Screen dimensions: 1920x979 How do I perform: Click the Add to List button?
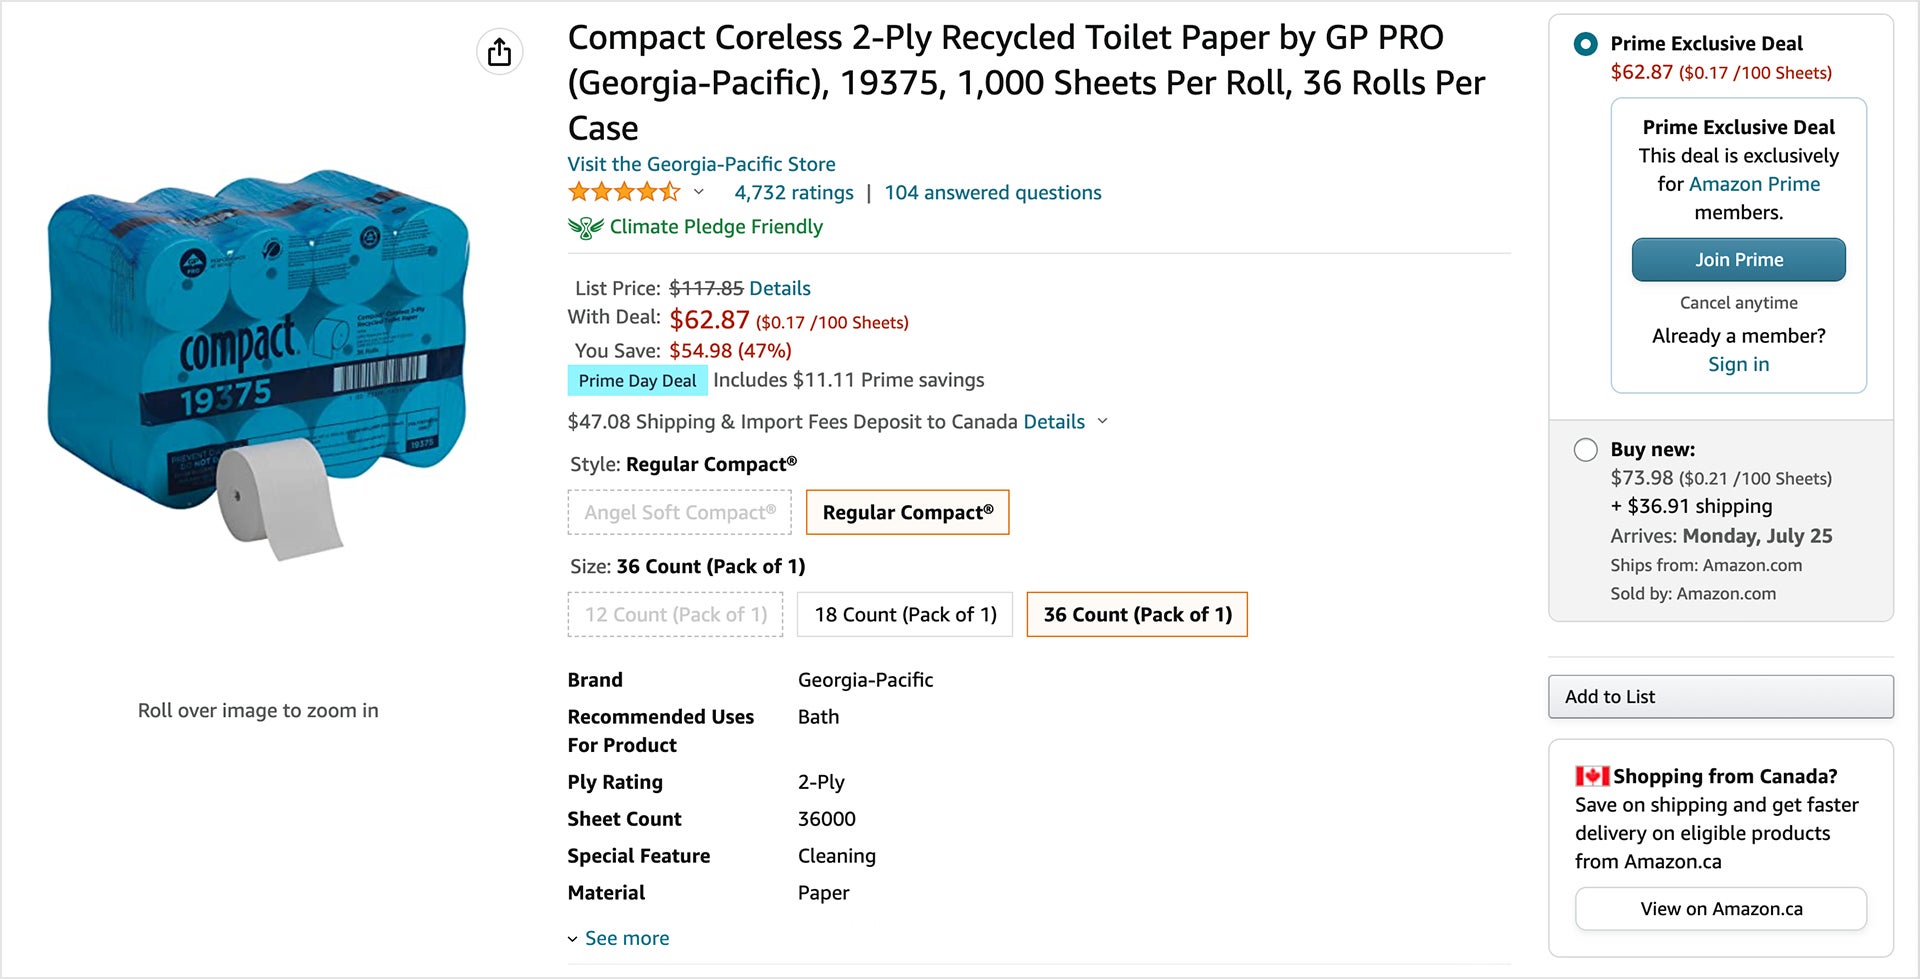click(x=1719, y=696)
